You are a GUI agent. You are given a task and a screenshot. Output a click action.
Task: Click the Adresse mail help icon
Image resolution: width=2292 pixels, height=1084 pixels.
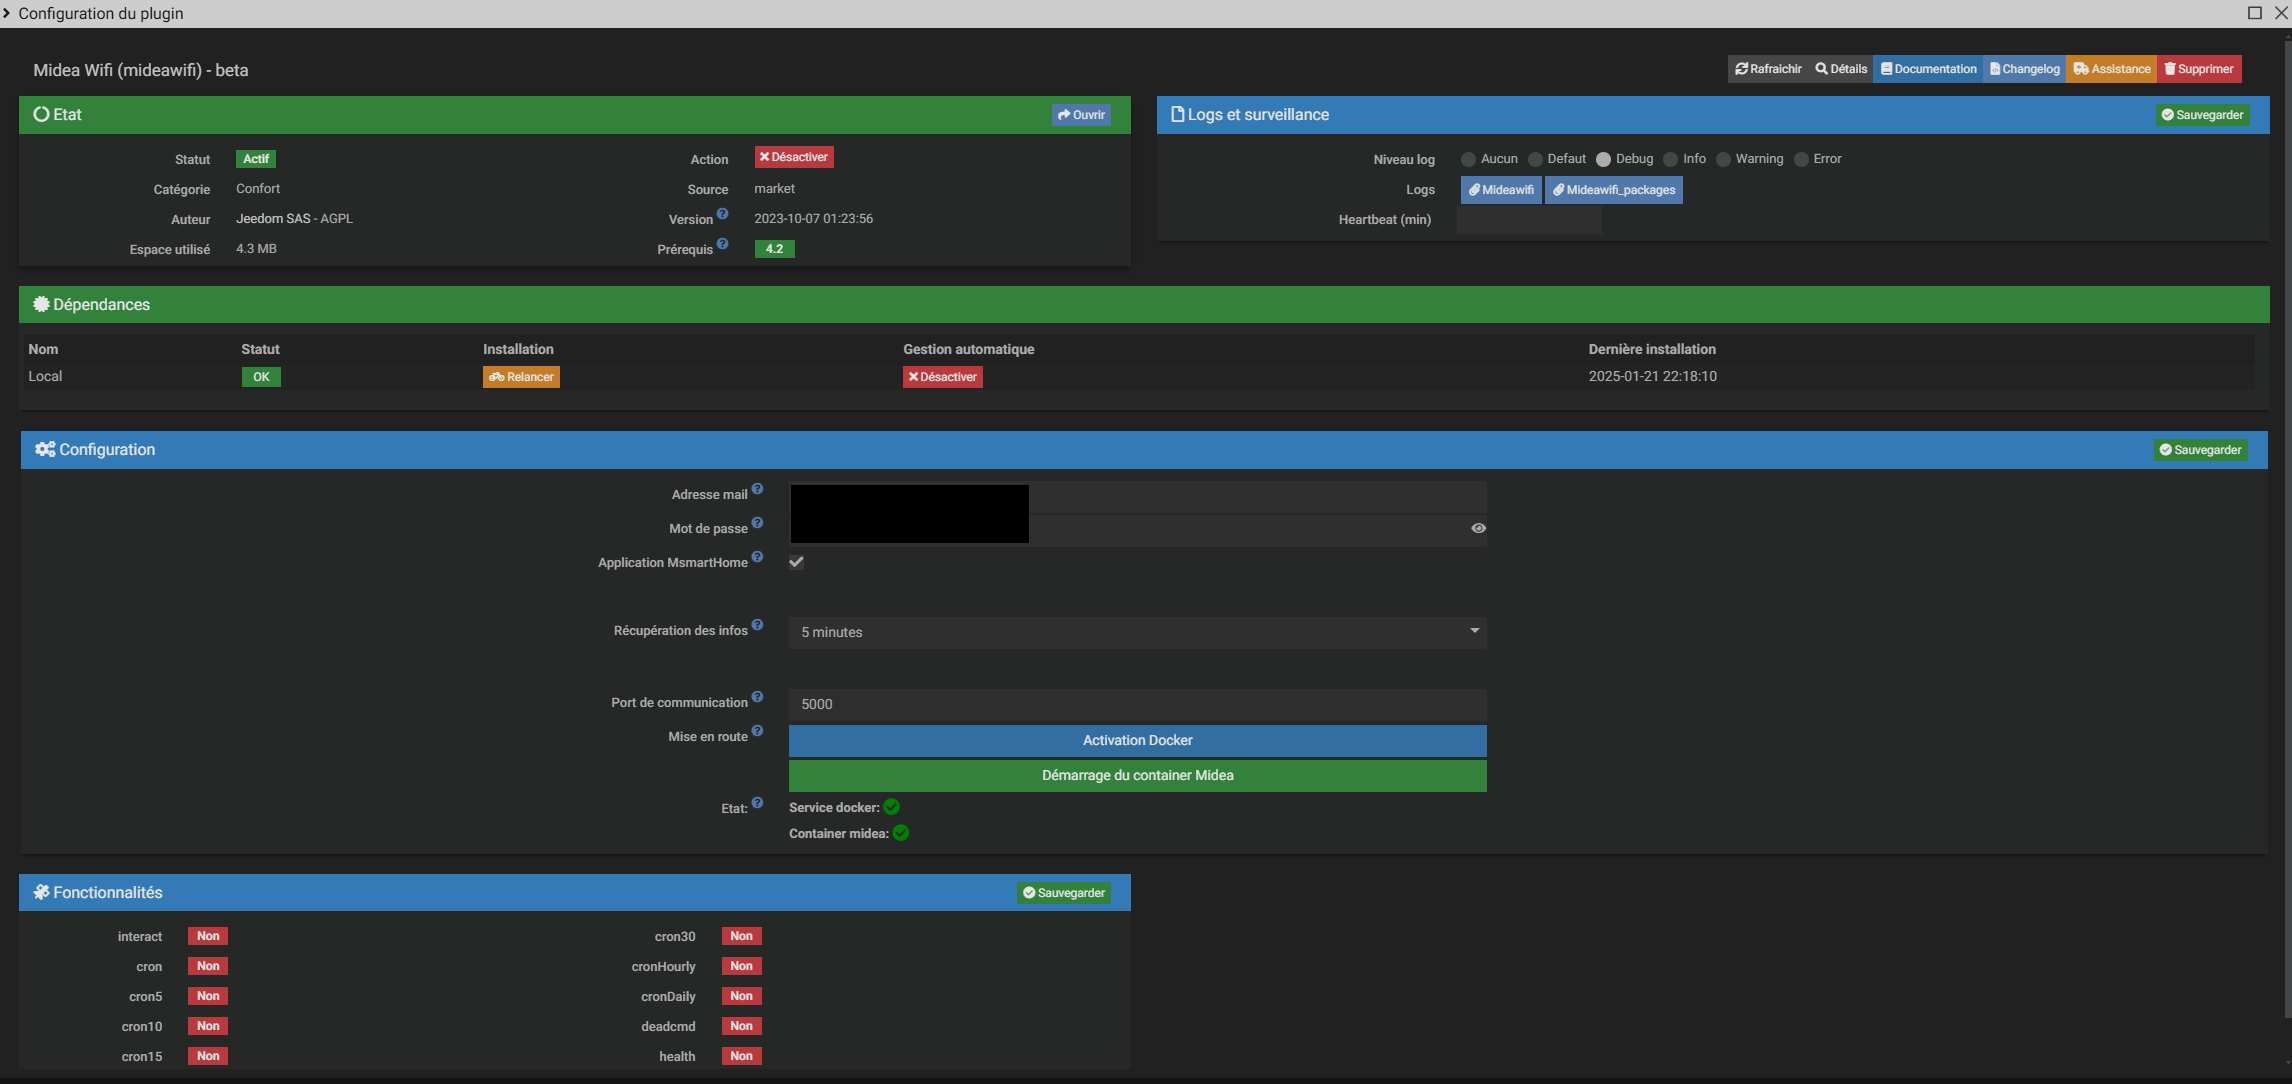[757, 489]
